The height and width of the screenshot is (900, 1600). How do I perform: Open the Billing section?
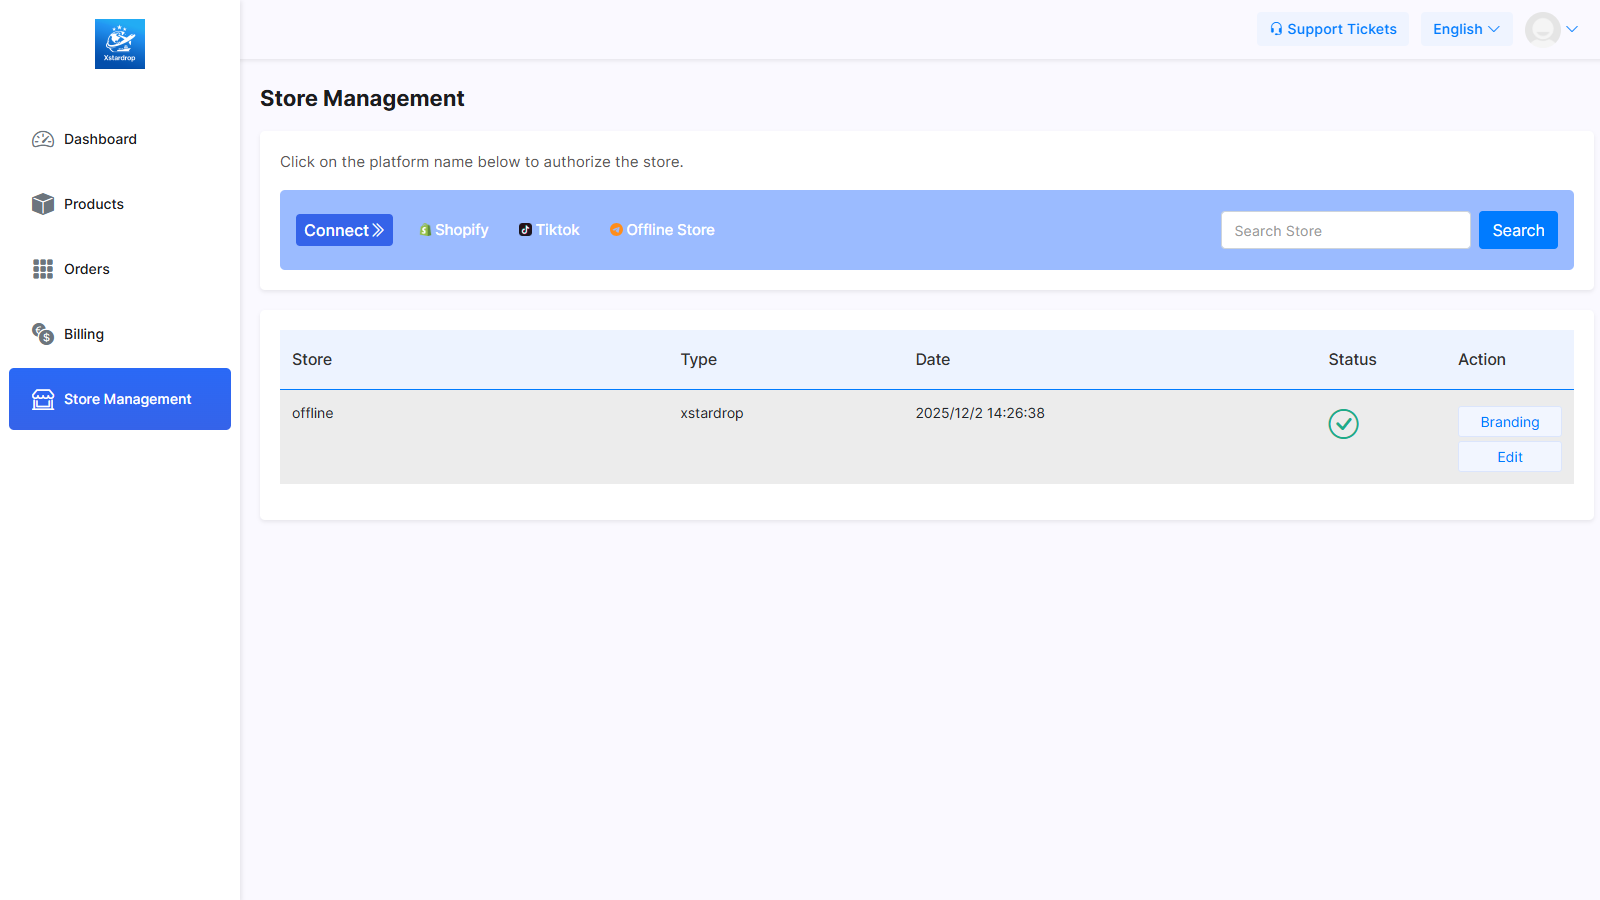pos(120,334)
